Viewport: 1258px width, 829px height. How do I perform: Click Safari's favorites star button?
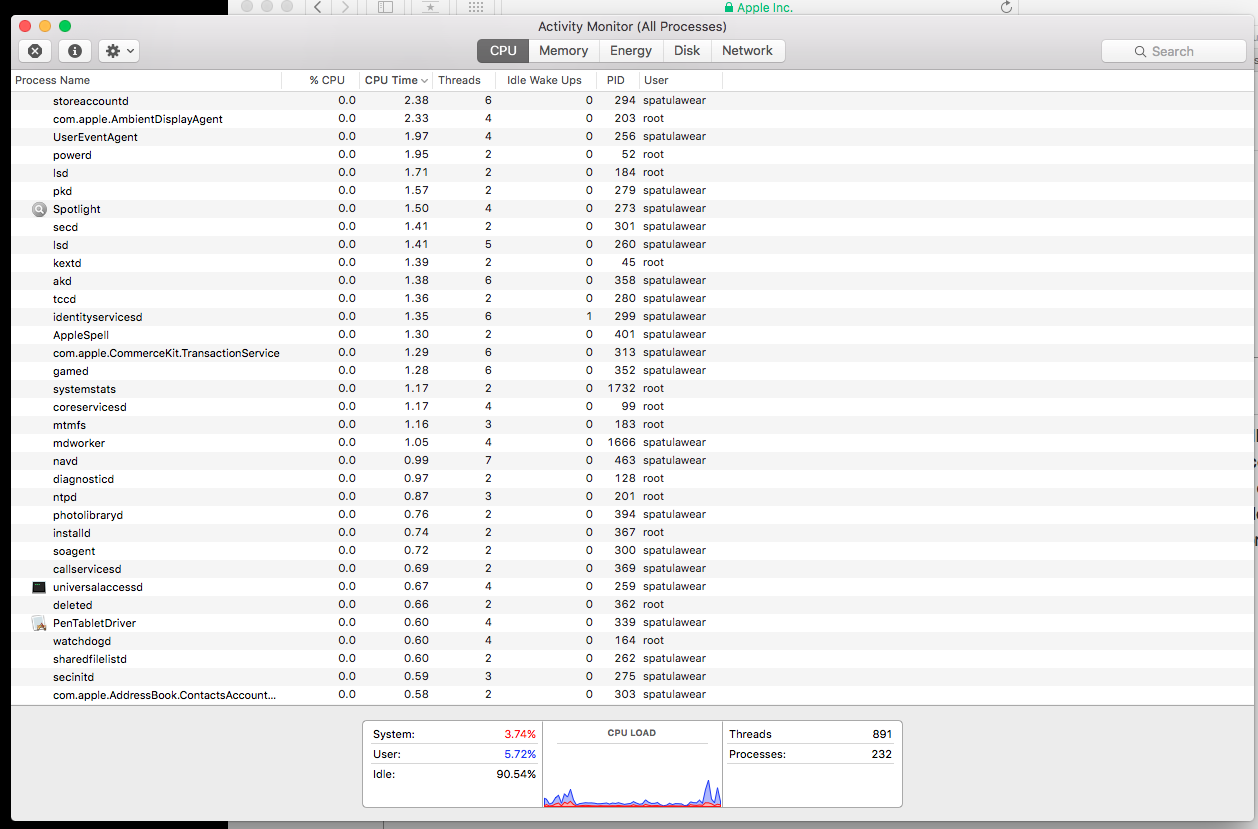[x=430, y=7]
